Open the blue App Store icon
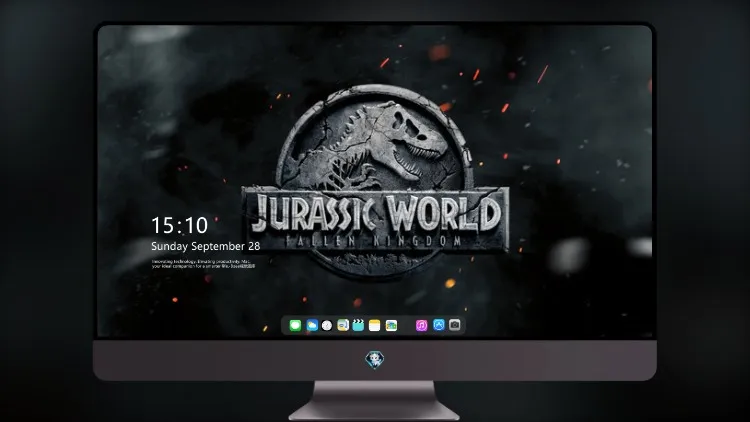This screenshot has width=750, height=422. pyautogui.click(x=439, y=325)
